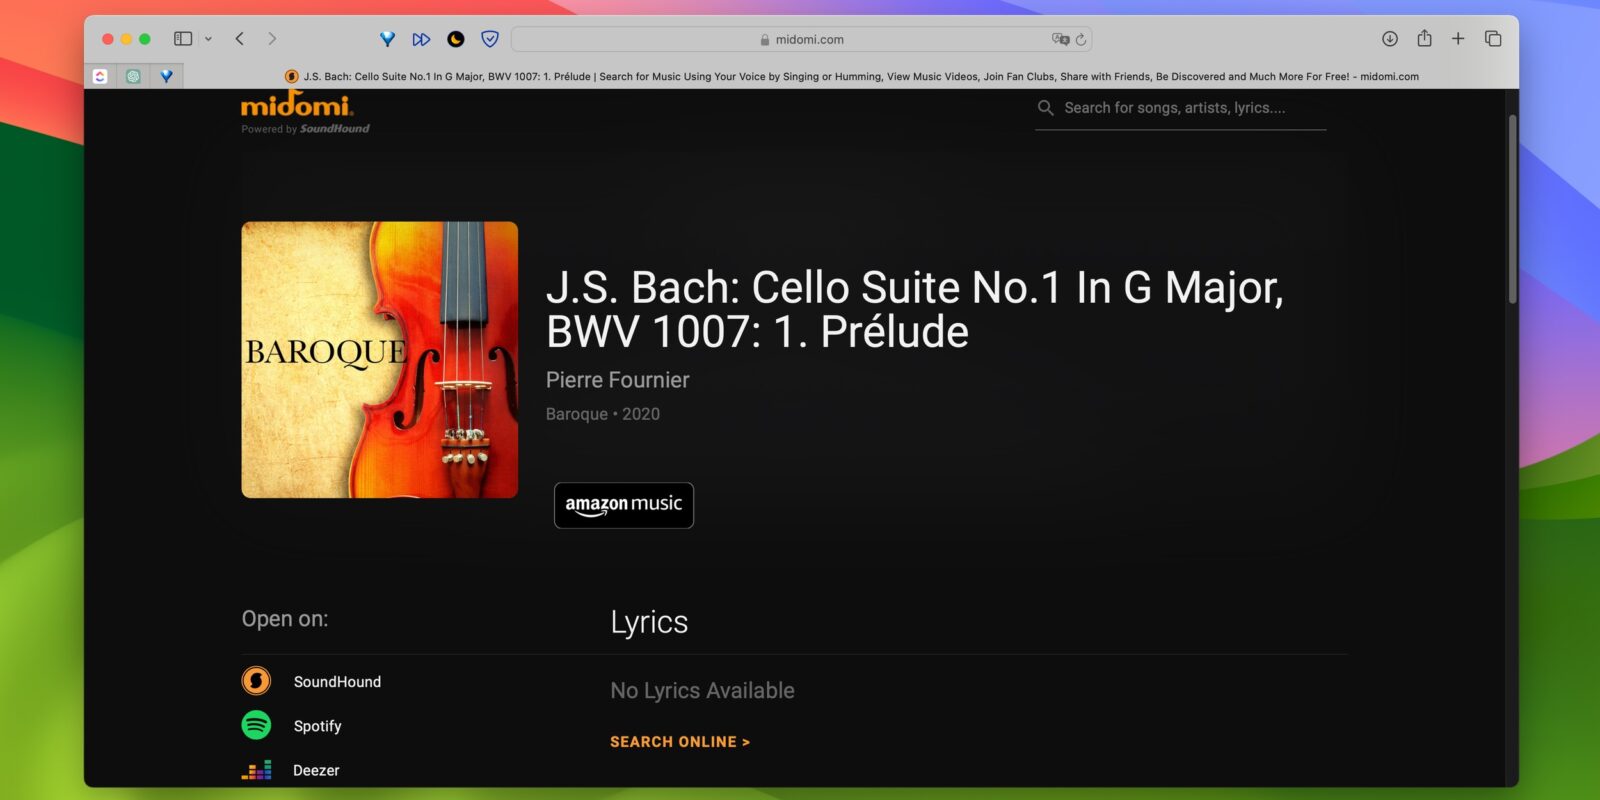Open a new tab with plus
The width and height of the screenshot is (1600, 800).
coord(1458,39)
